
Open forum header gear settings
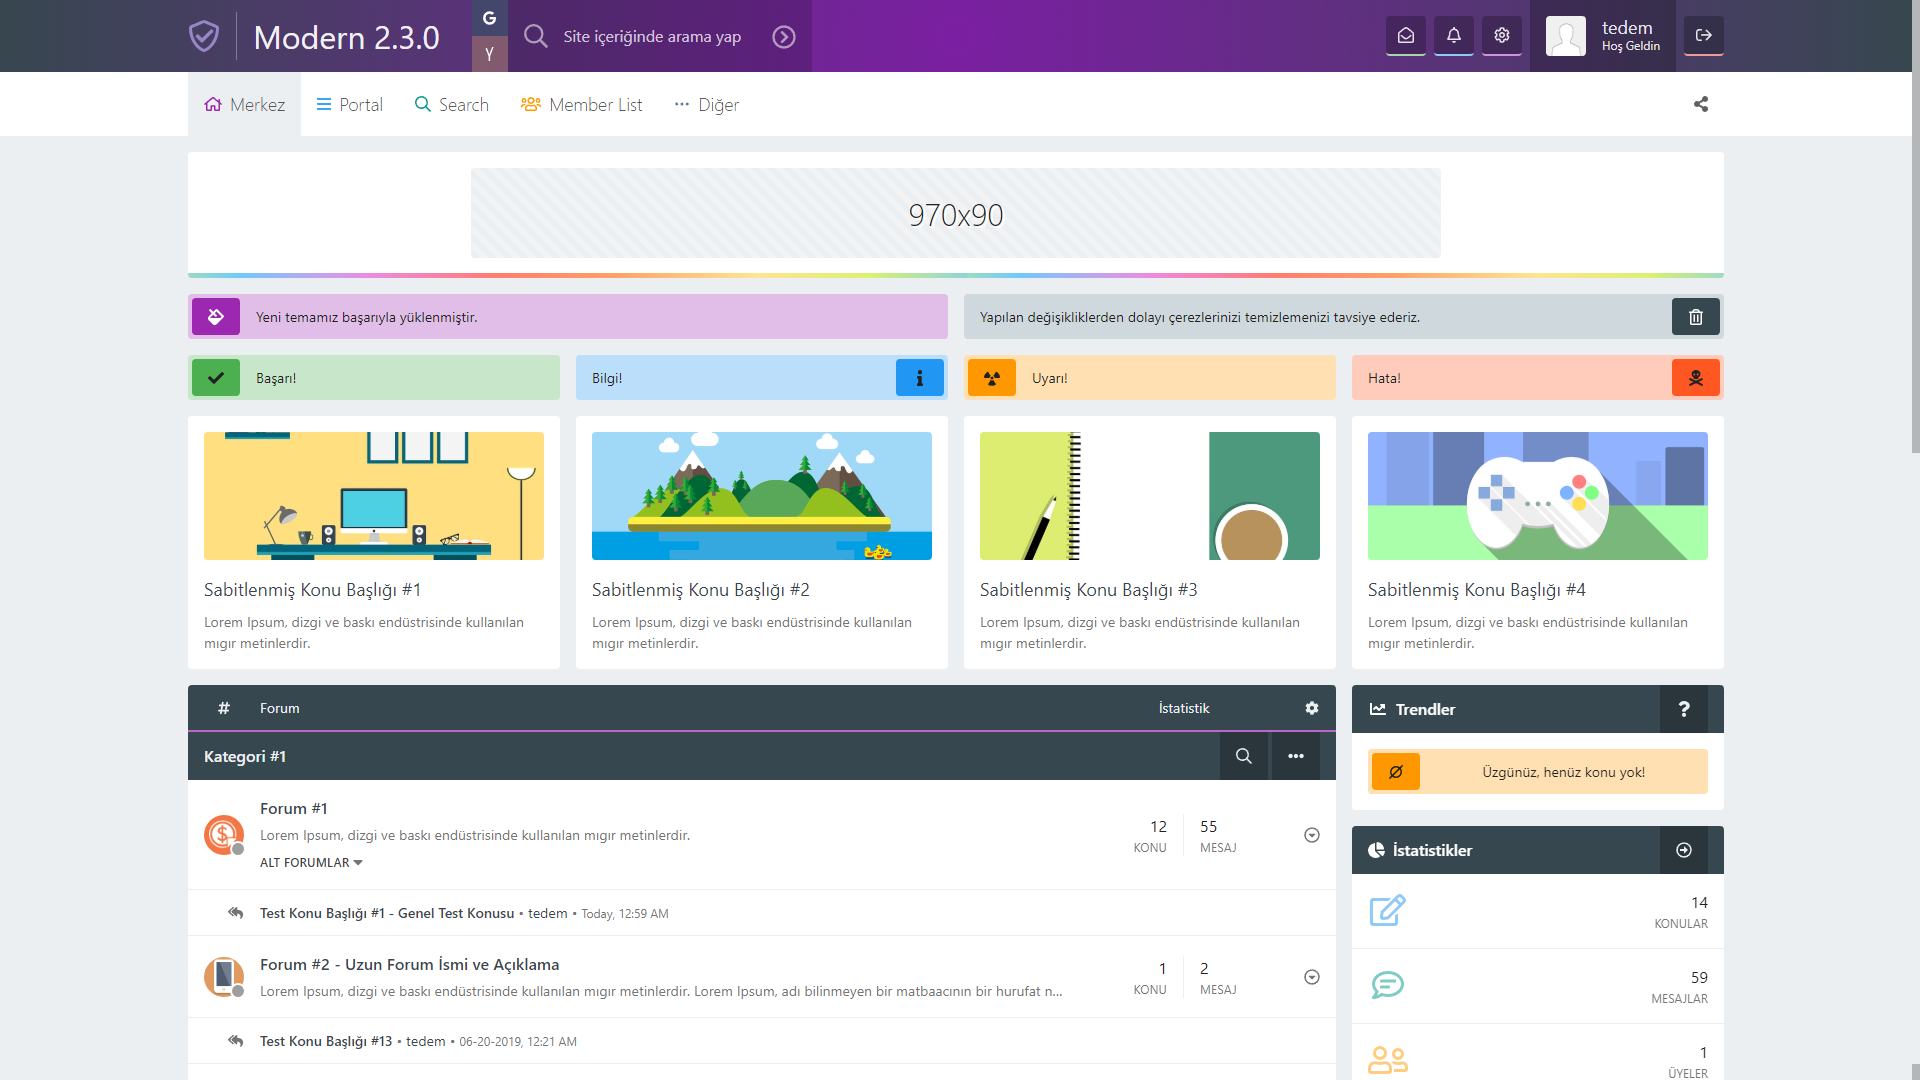[1311, 708]
